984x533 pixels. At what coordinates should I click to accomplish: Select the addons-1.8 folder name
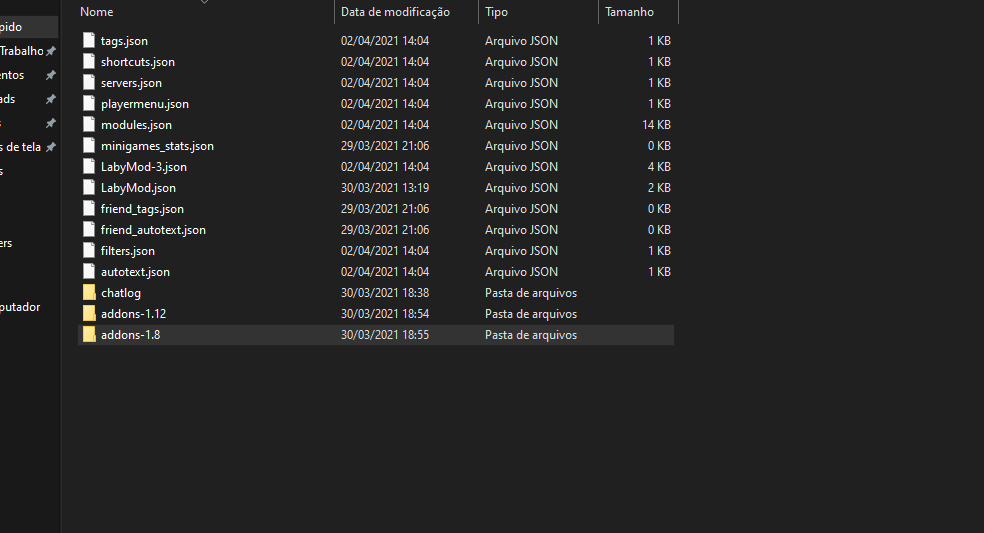coord(131,335)
